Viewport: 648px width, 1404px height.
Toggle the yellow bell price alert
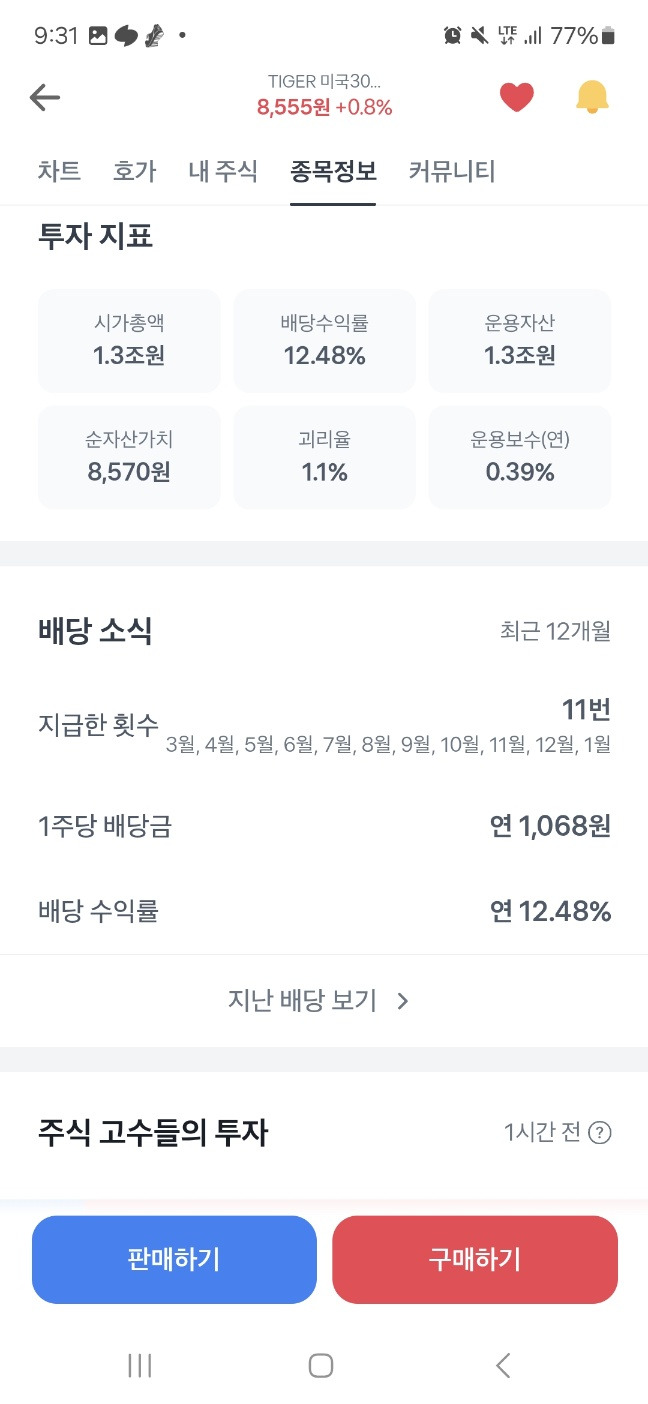(x=592, y=97)
